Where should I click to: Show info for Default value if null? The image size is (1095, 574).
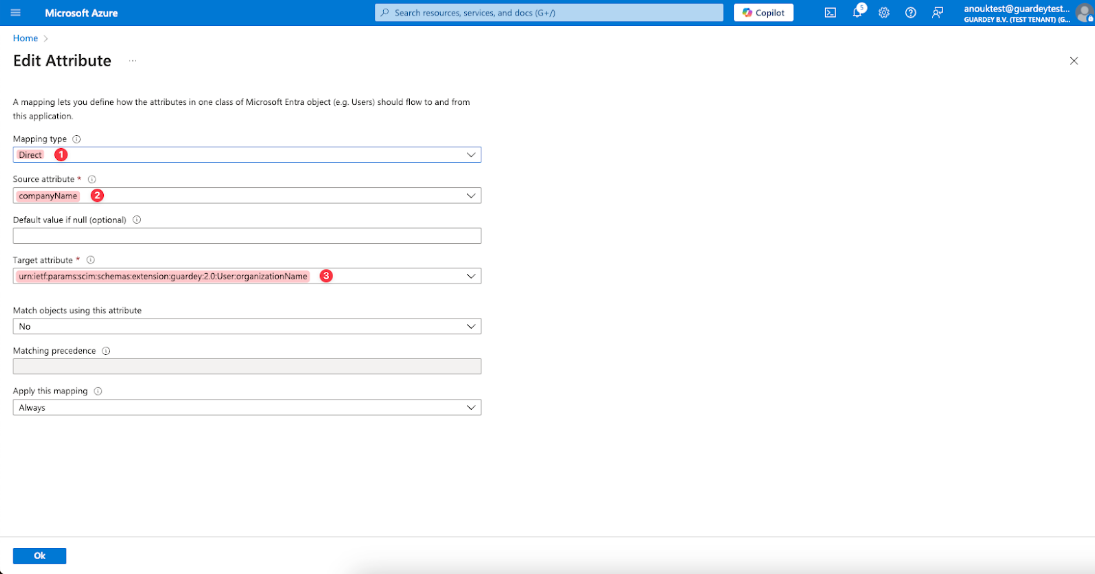coord(137,220)
